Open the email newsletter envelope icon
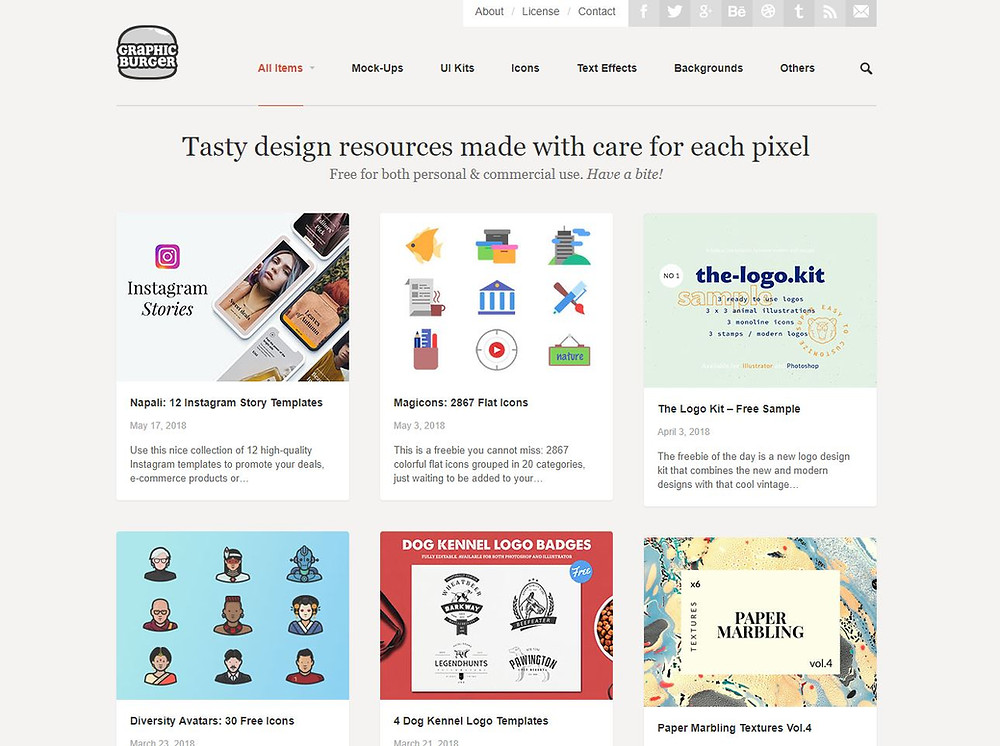The width and height of the screenshot is (1000, 746). 861,11
